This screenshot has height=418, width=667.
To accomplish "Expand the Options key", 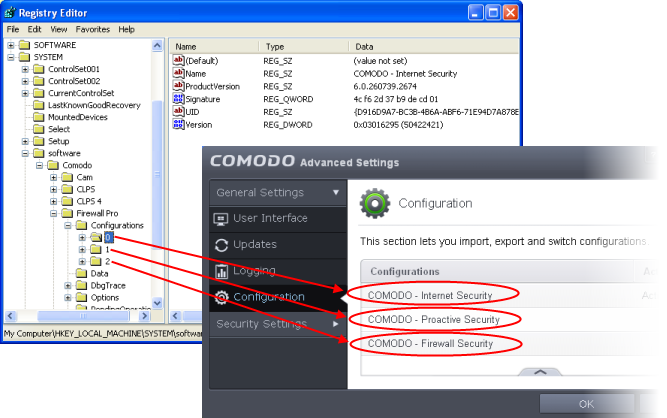I will point(68,298).
